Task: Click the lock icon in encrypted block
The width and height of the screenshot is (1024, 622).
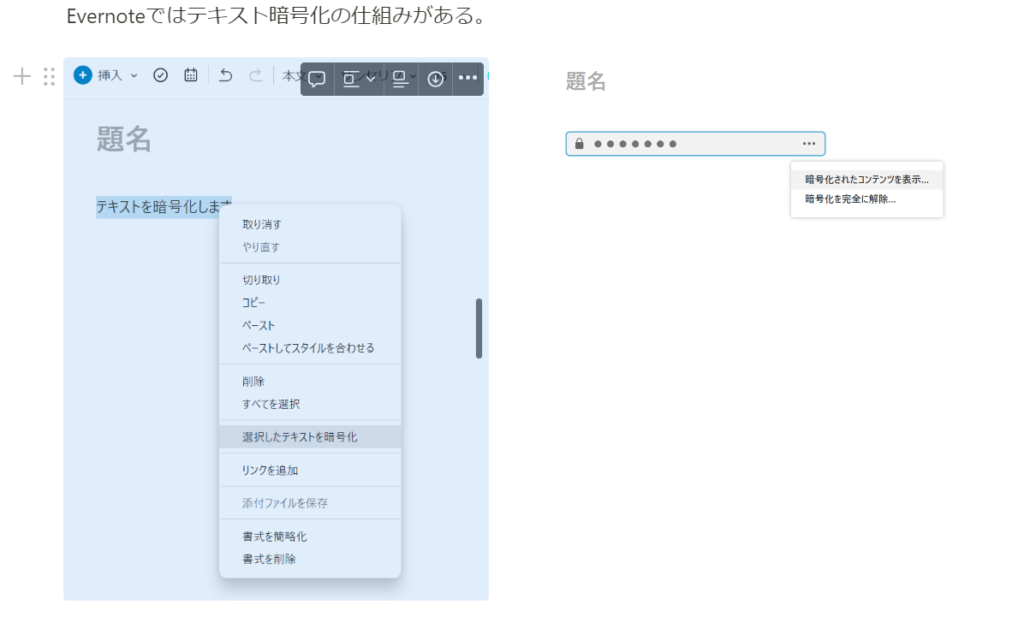Action: pyautogui.click(x=579, y=144)
